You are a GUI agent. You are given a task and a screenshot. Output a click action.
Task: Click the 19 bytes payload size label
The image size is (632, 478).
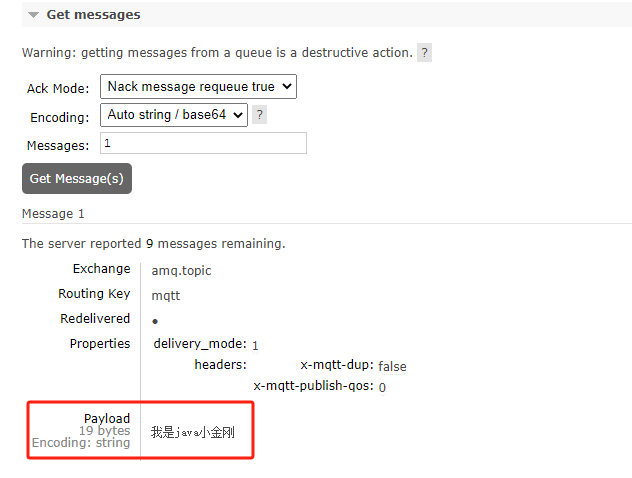pos(104,431)
